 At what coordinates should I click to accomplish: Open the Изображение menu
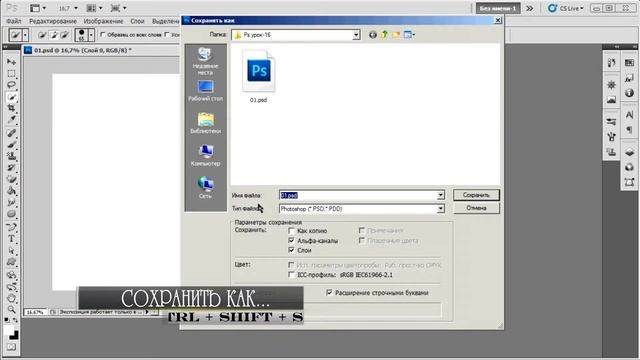tap(103, 21)
